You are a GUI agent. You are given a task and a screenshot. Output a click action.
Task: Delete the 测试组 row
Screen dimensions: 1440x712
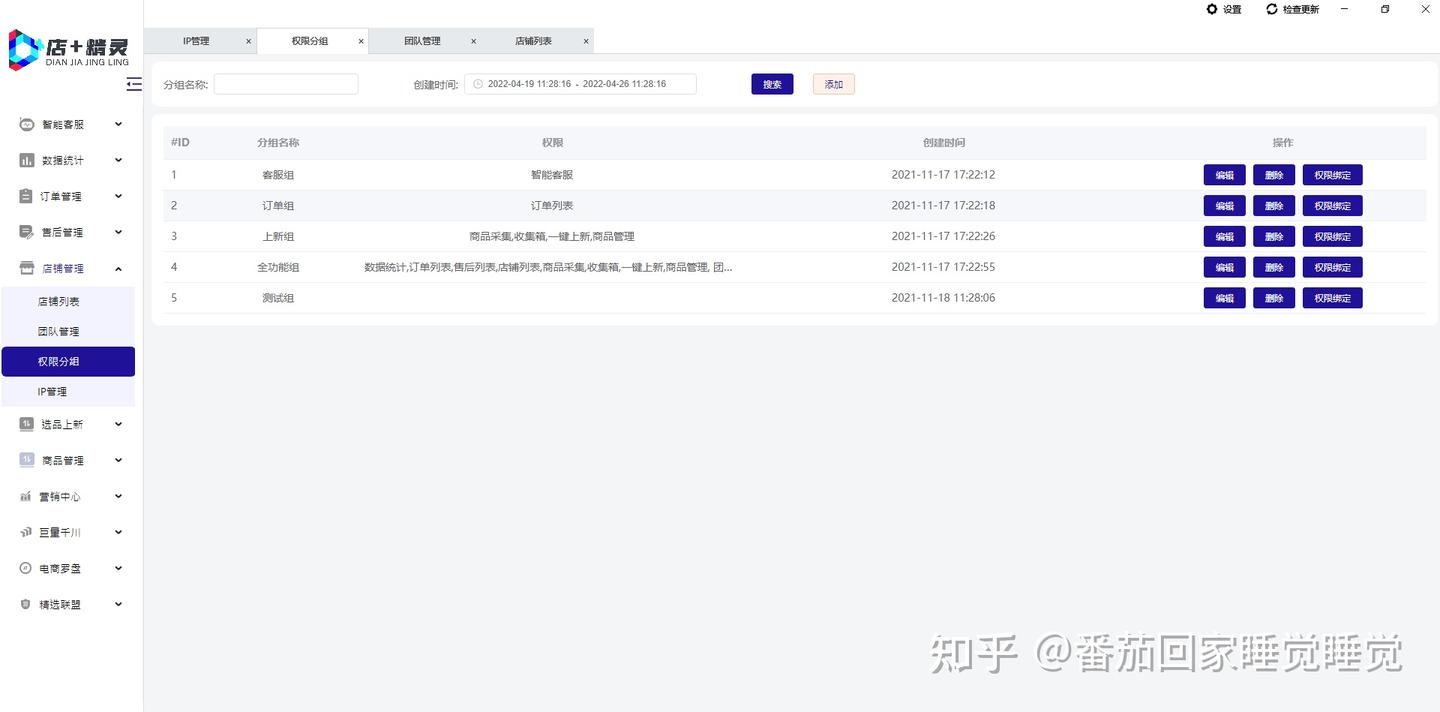click(x=1274, y=298)
